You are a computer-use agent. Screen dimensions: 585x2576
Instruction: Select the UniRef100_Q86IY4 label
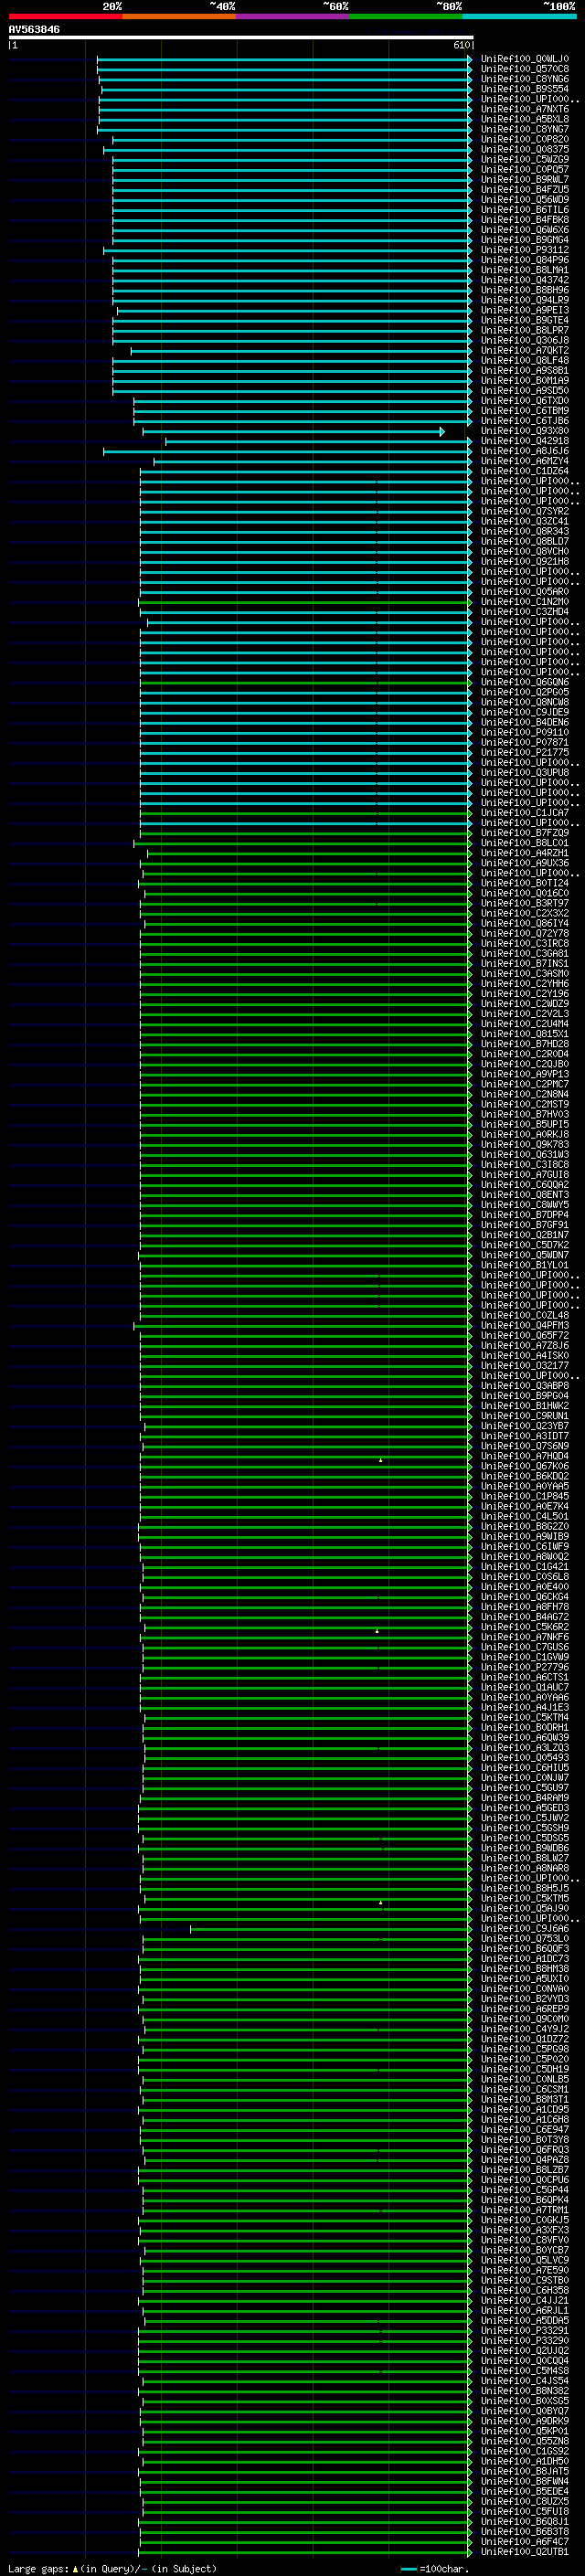click(x=524, y=923)
